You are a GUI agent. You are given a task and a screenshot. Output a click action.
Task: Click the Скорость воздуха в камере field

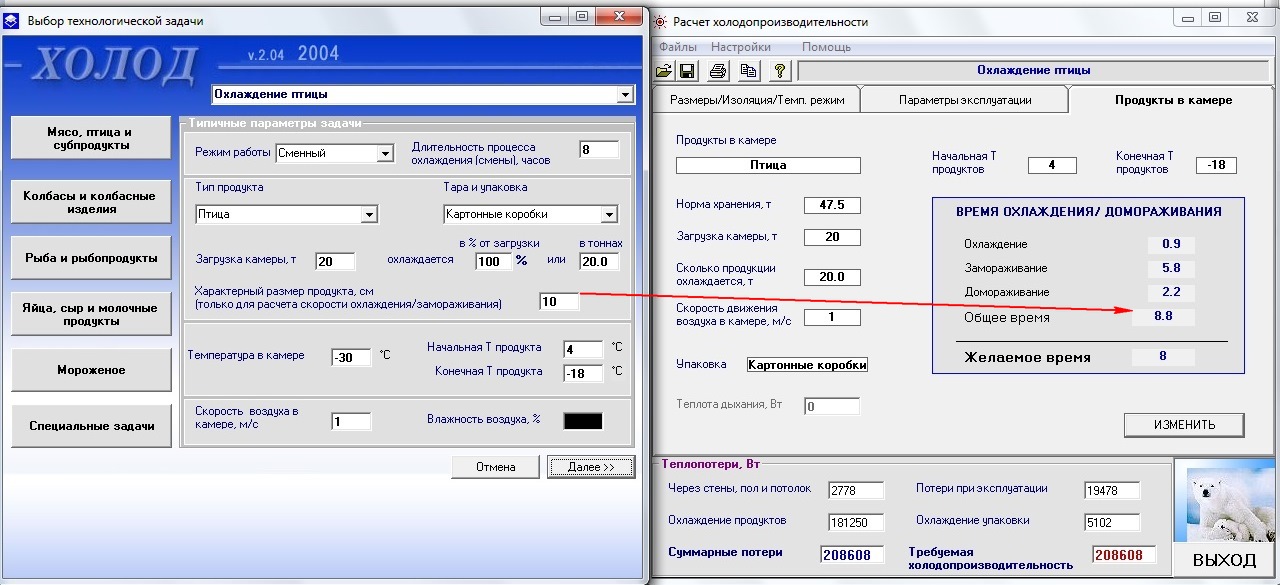351,421
